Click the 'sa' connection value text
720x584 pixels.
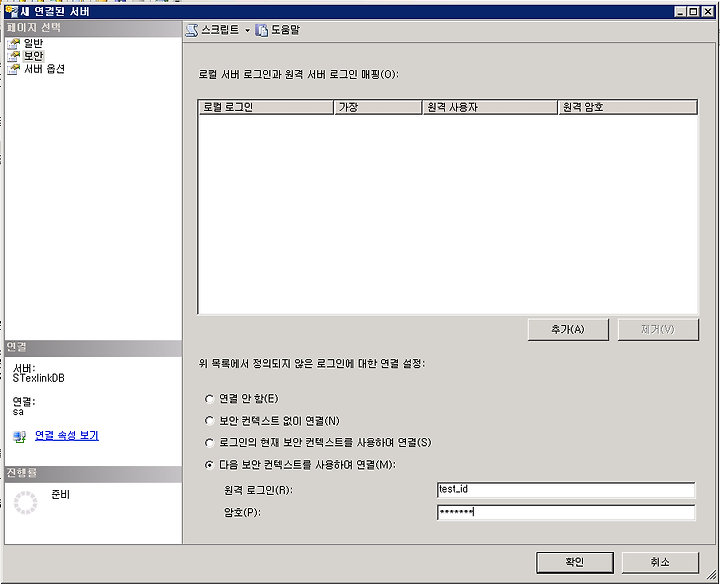18,412
